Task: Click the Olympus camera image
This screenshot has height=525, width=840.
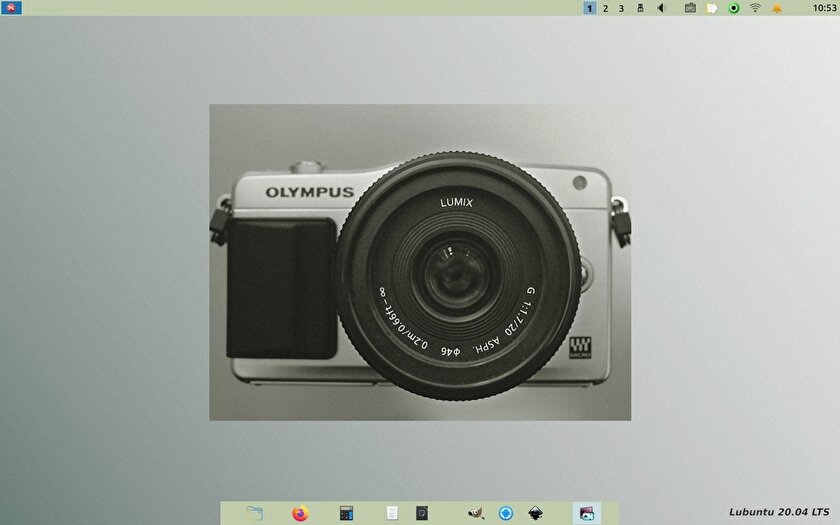Action: 420,262
